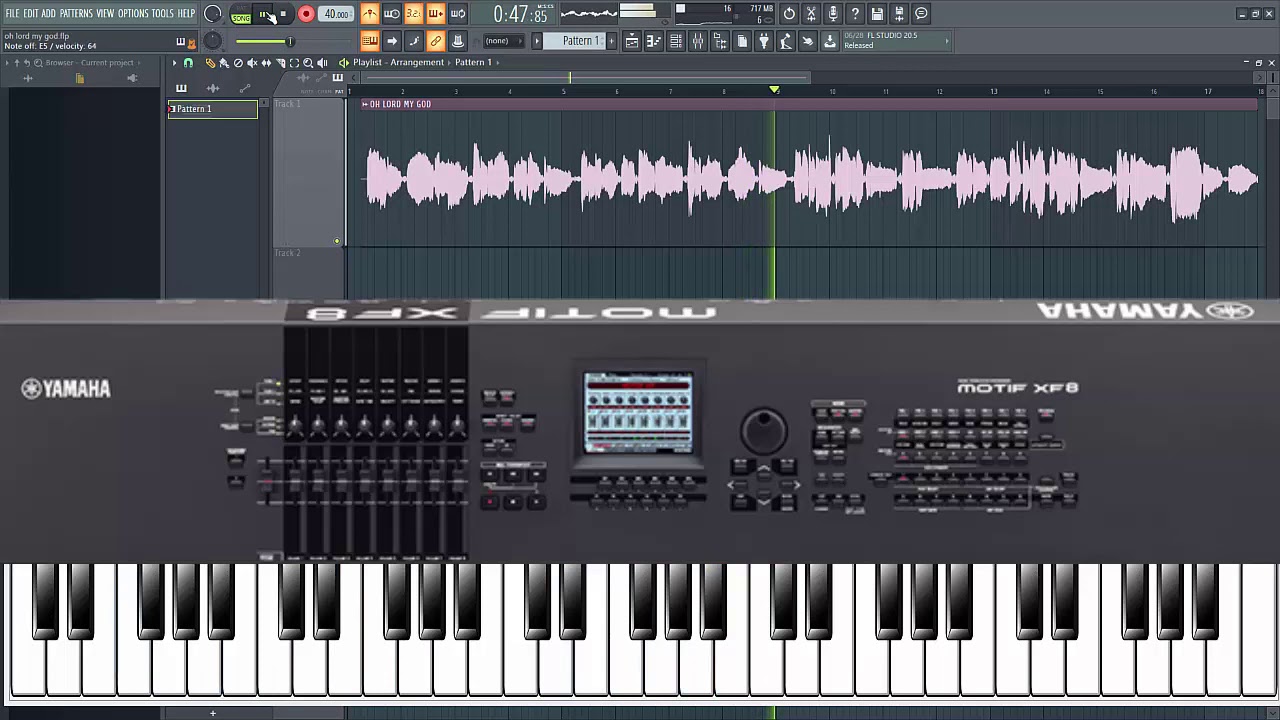Viewport: 1280px width, 720px height.
Task: Click the save project floppy icon
Action: (877, 14)
